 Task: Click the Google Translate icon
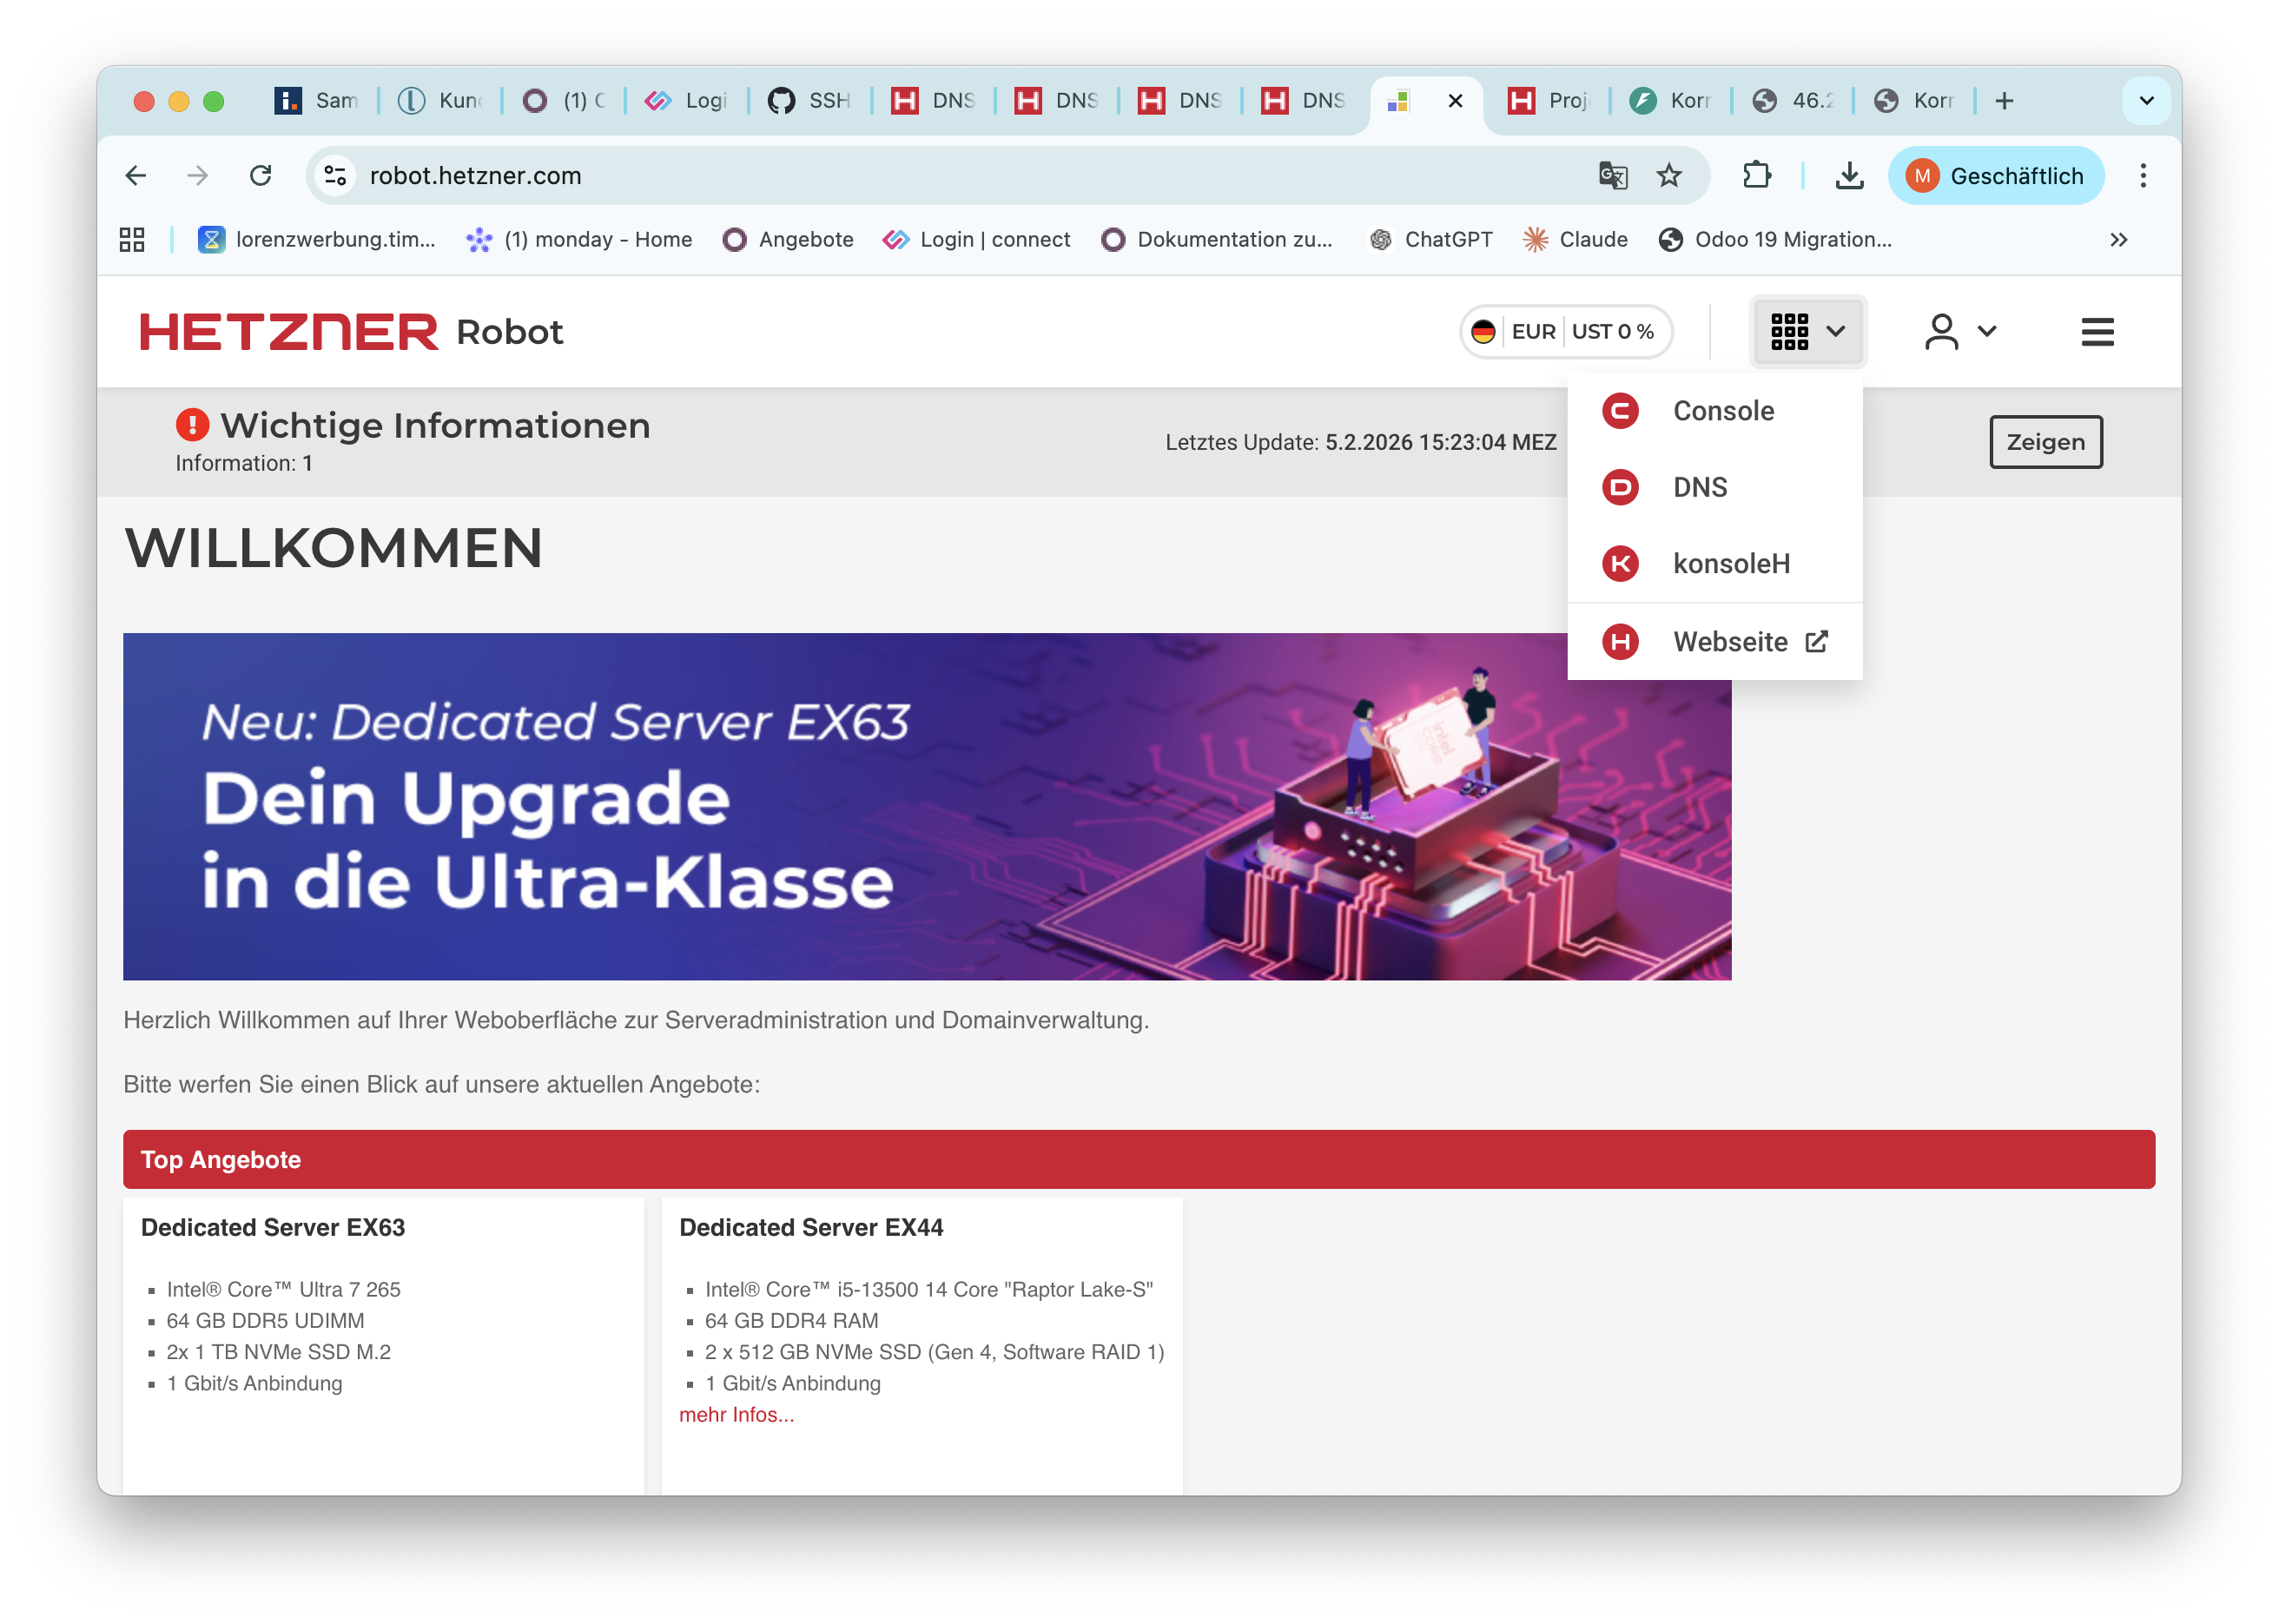(1612, 176)
